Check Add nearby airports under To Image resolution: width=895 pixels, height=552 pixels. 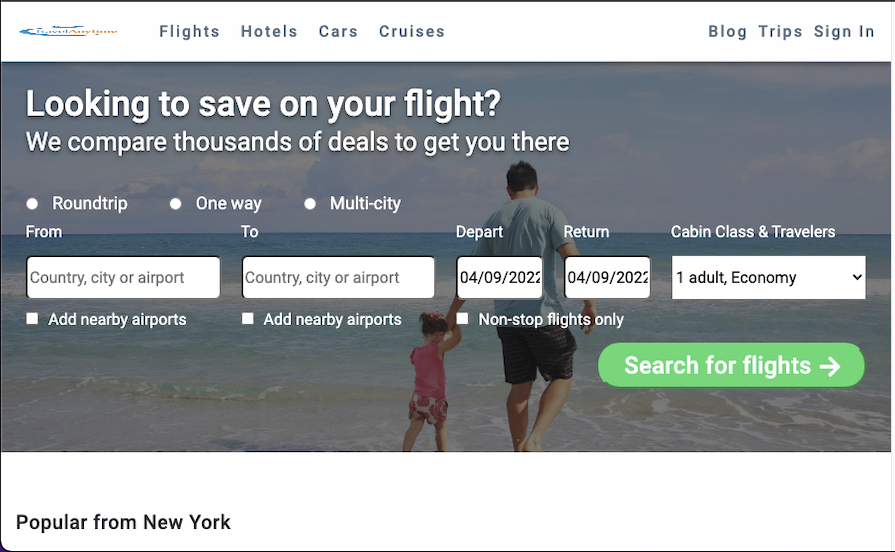(247, 319)
